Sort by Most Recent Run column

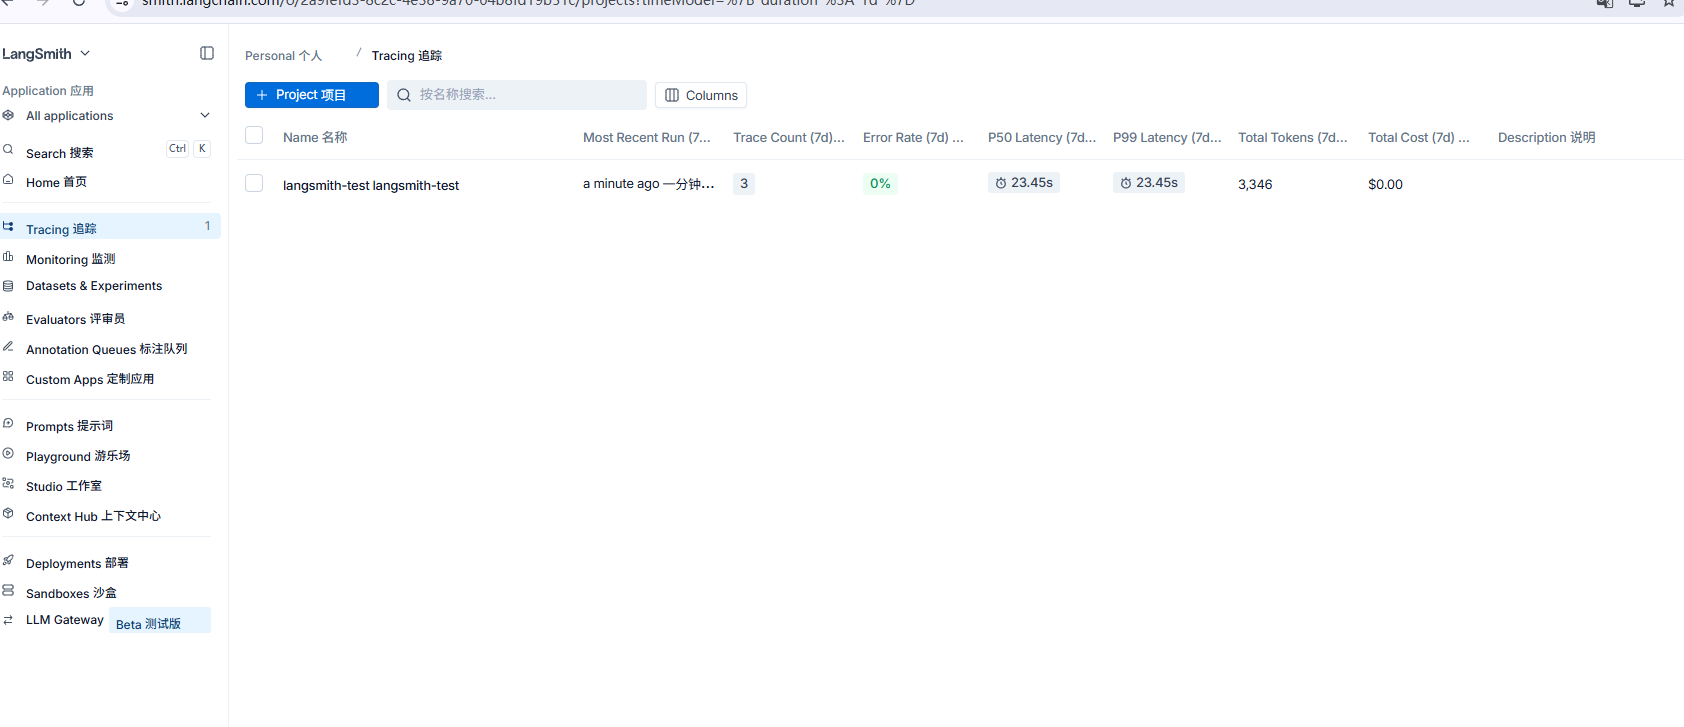click(x=647, y=137)
